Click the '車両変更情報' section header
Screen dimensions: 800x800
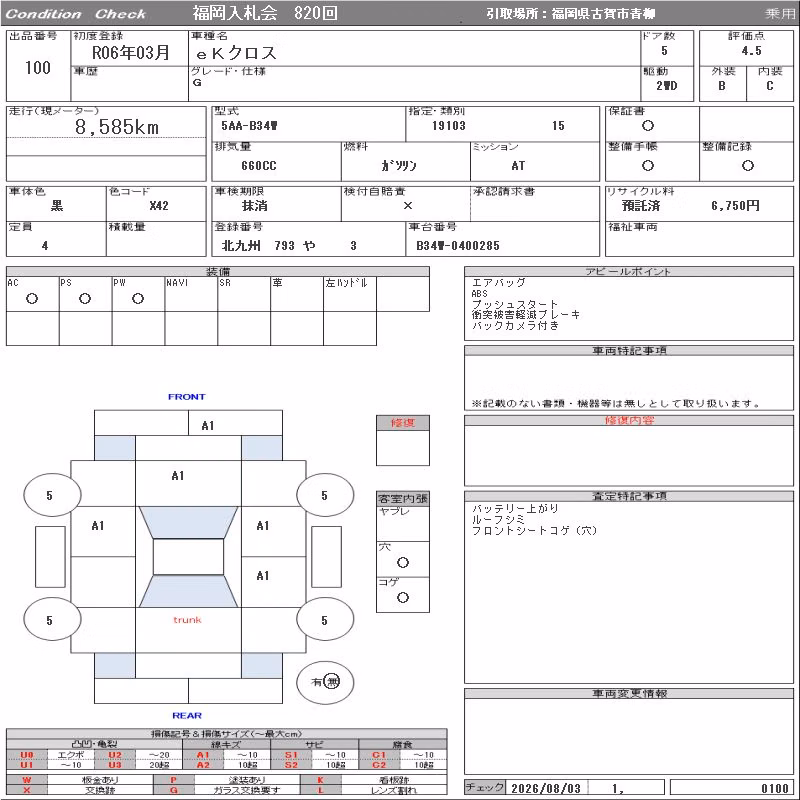coord(629,693)
